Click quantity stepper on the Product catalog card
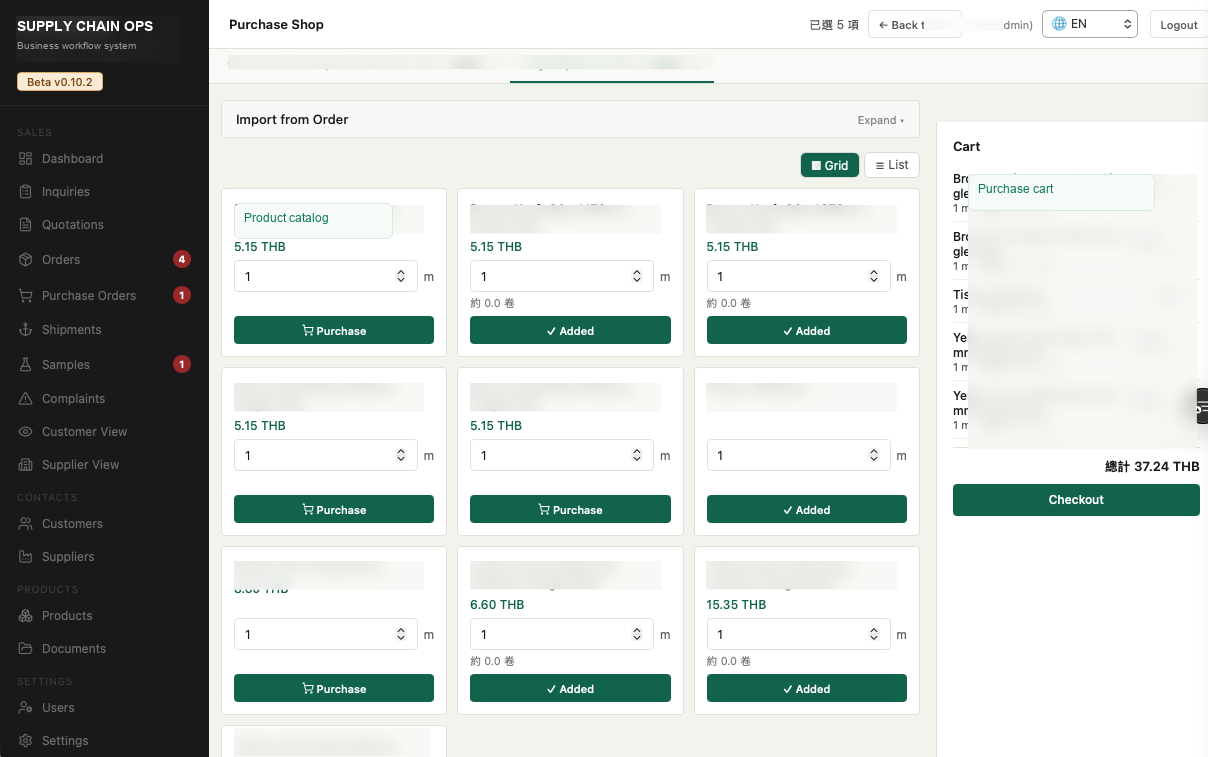Screen dimensions: 1208x757 click(x=401, y=276)
